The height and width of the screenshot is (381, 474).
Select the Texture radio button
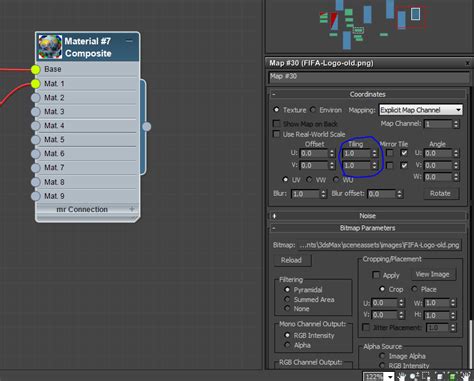(276, 109)
